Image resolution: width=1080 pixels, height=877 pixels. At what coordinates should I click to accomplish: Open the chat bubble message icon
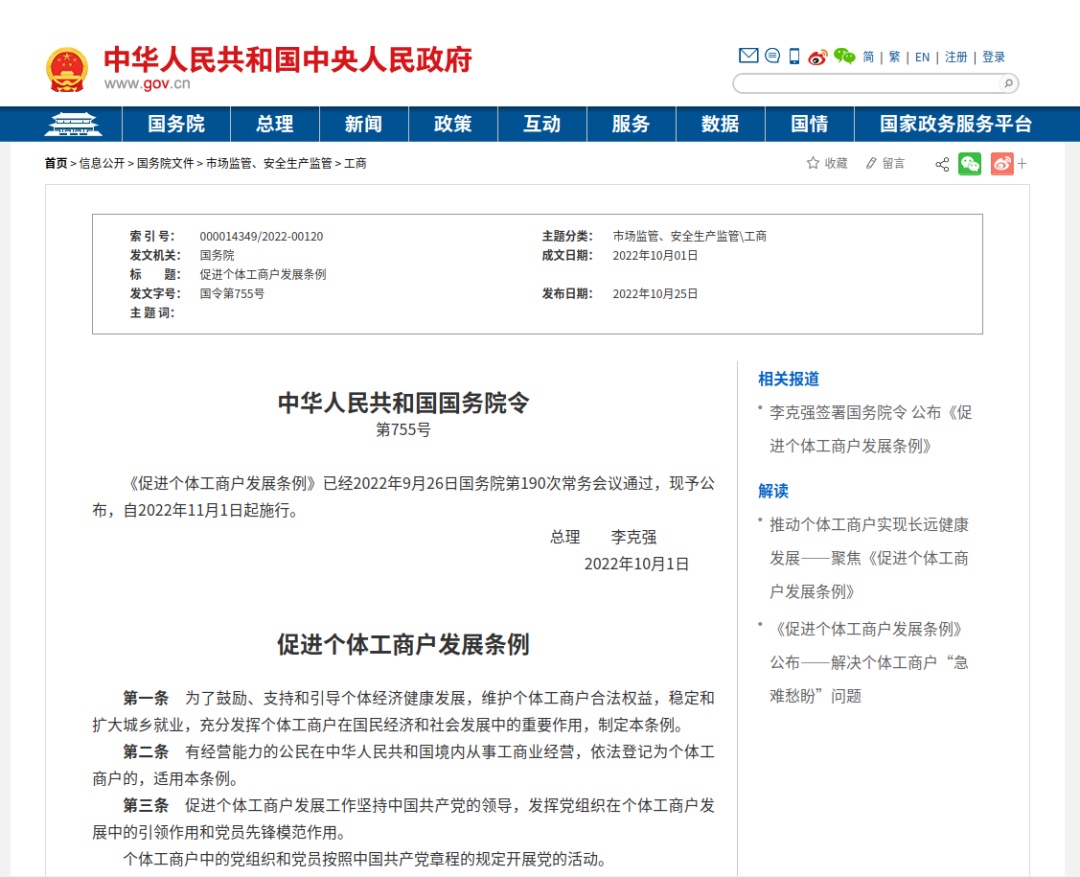(x=772, y=56)
